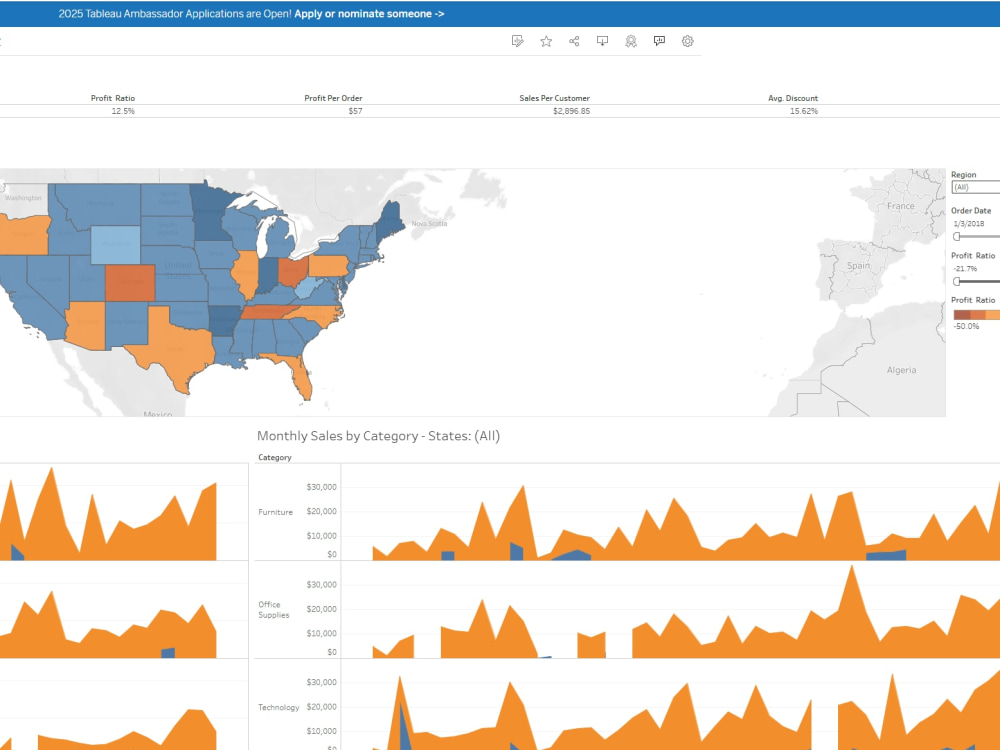Viewport: 1000px width, 750px height.
Task: Open settings via the gear icon
Action: [x=688, y=41]
